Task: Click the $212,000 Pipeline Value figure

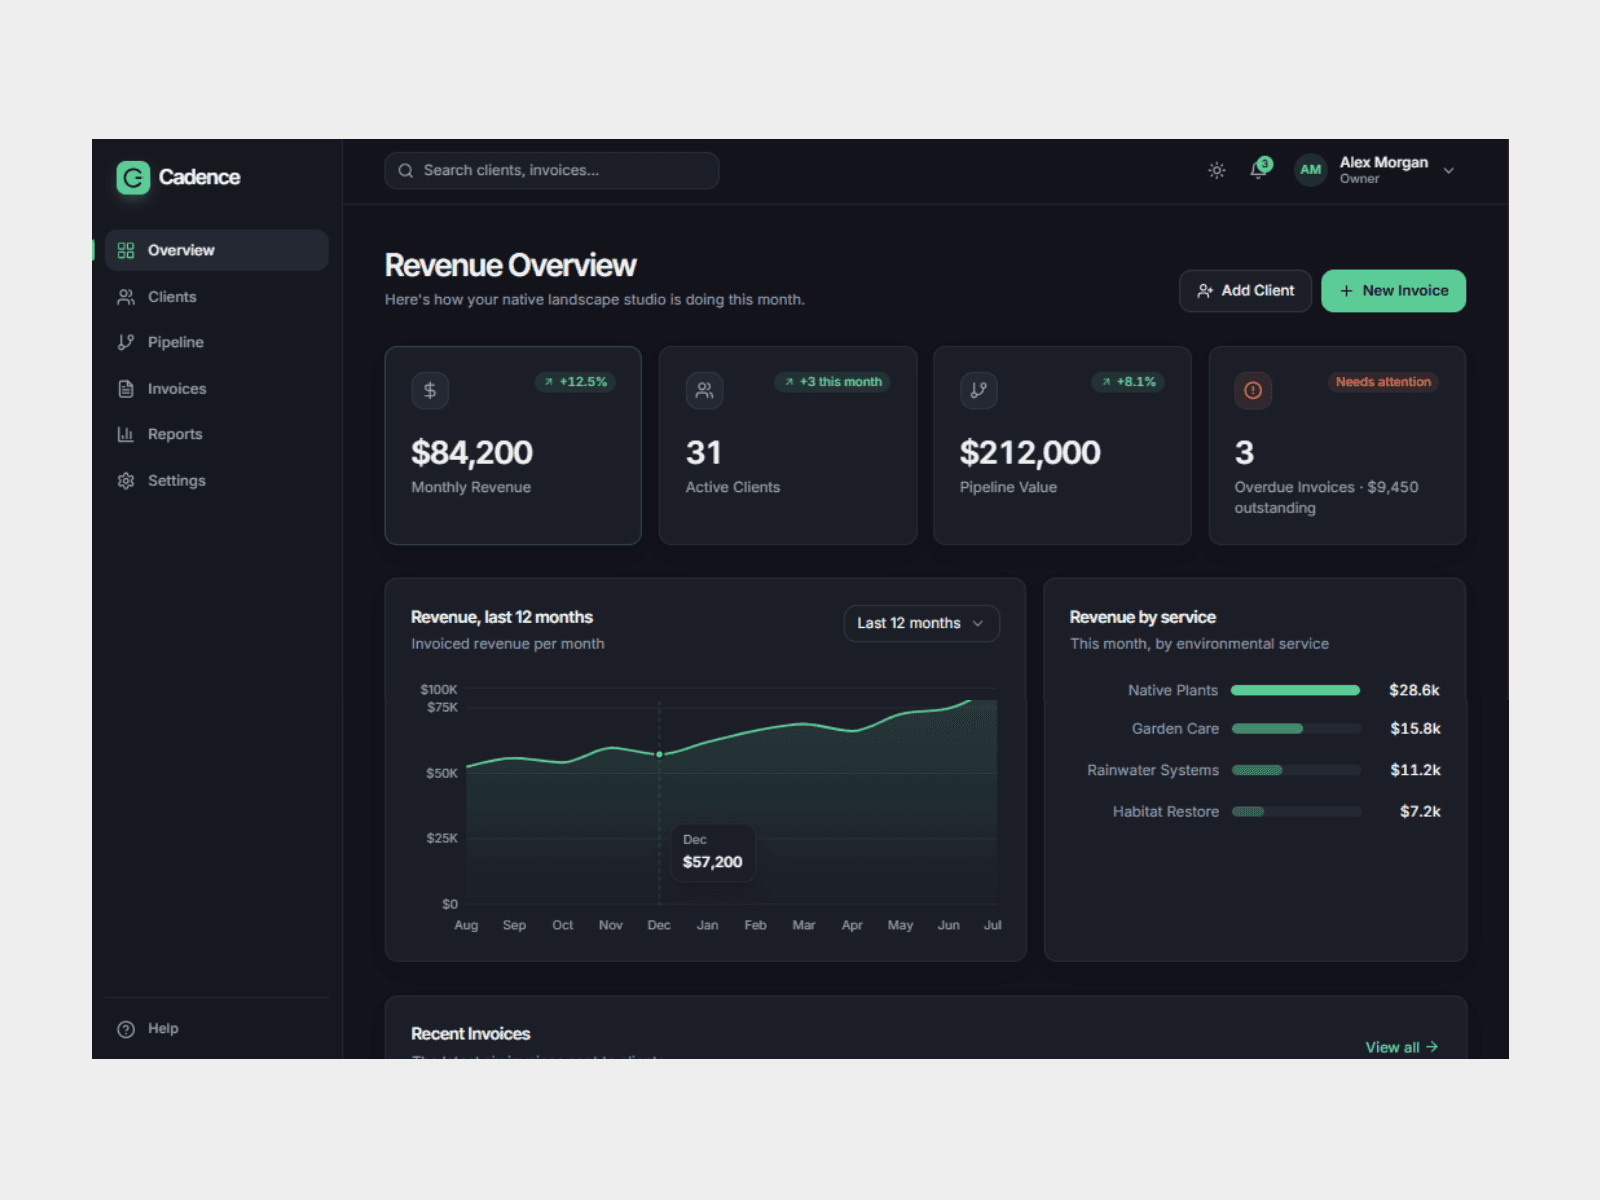Action: (1030, 453)
